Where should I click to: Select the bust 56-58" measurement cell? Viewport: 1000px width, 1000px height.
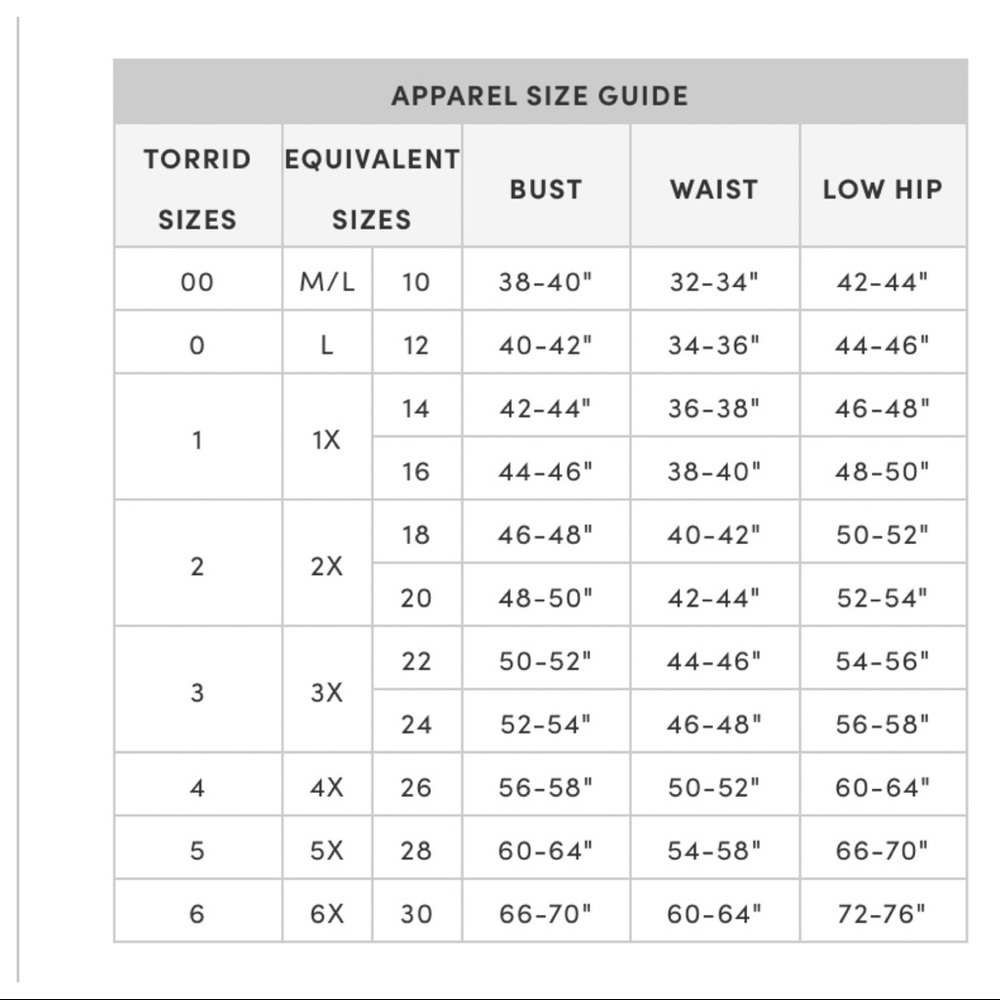click(x=546, y=788)
